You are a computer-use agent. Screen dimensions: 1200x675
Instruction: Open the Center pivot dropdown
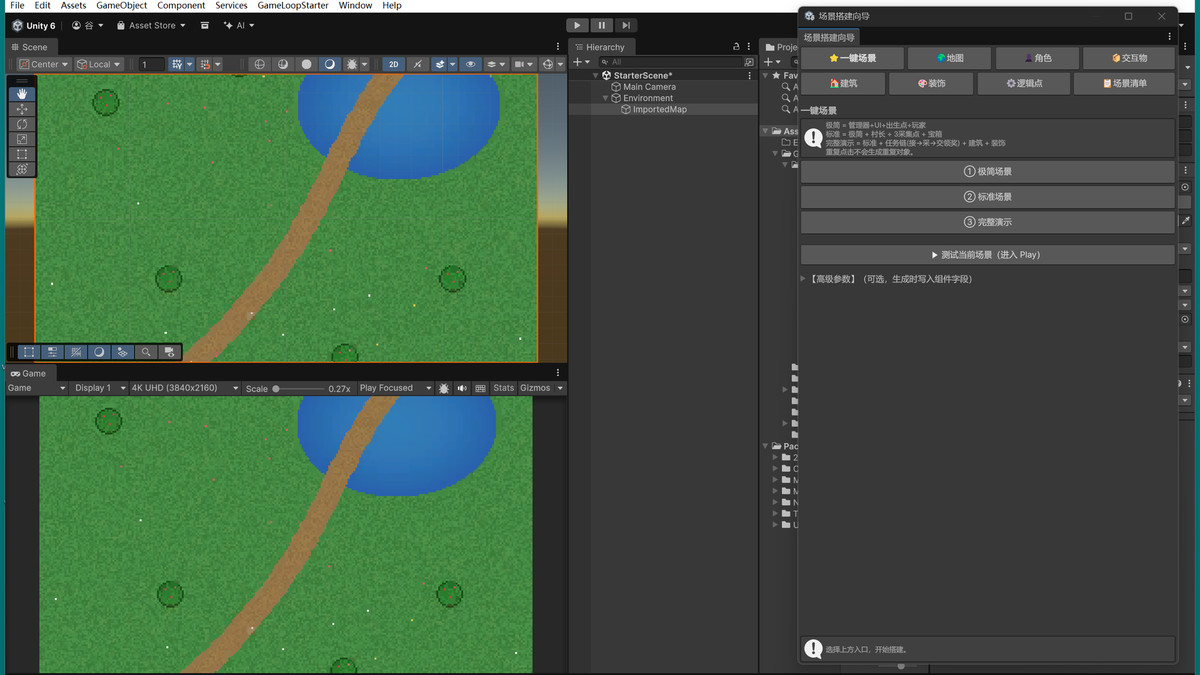pyautogui.click(x=44, y=64)
